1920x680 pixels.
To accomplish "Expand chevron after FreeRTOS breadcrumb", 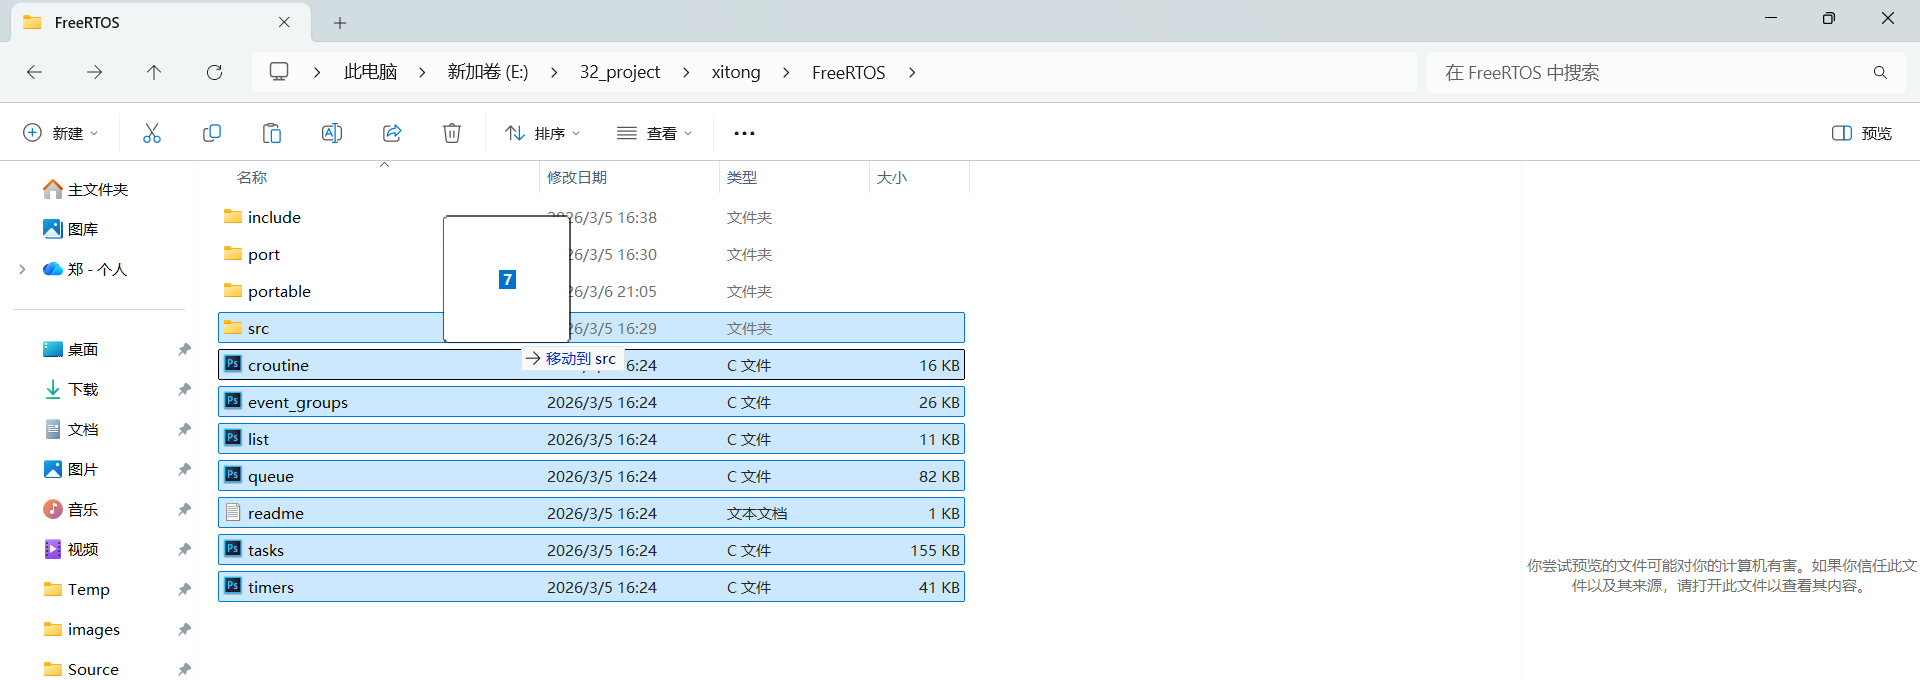I will point(912,72).
